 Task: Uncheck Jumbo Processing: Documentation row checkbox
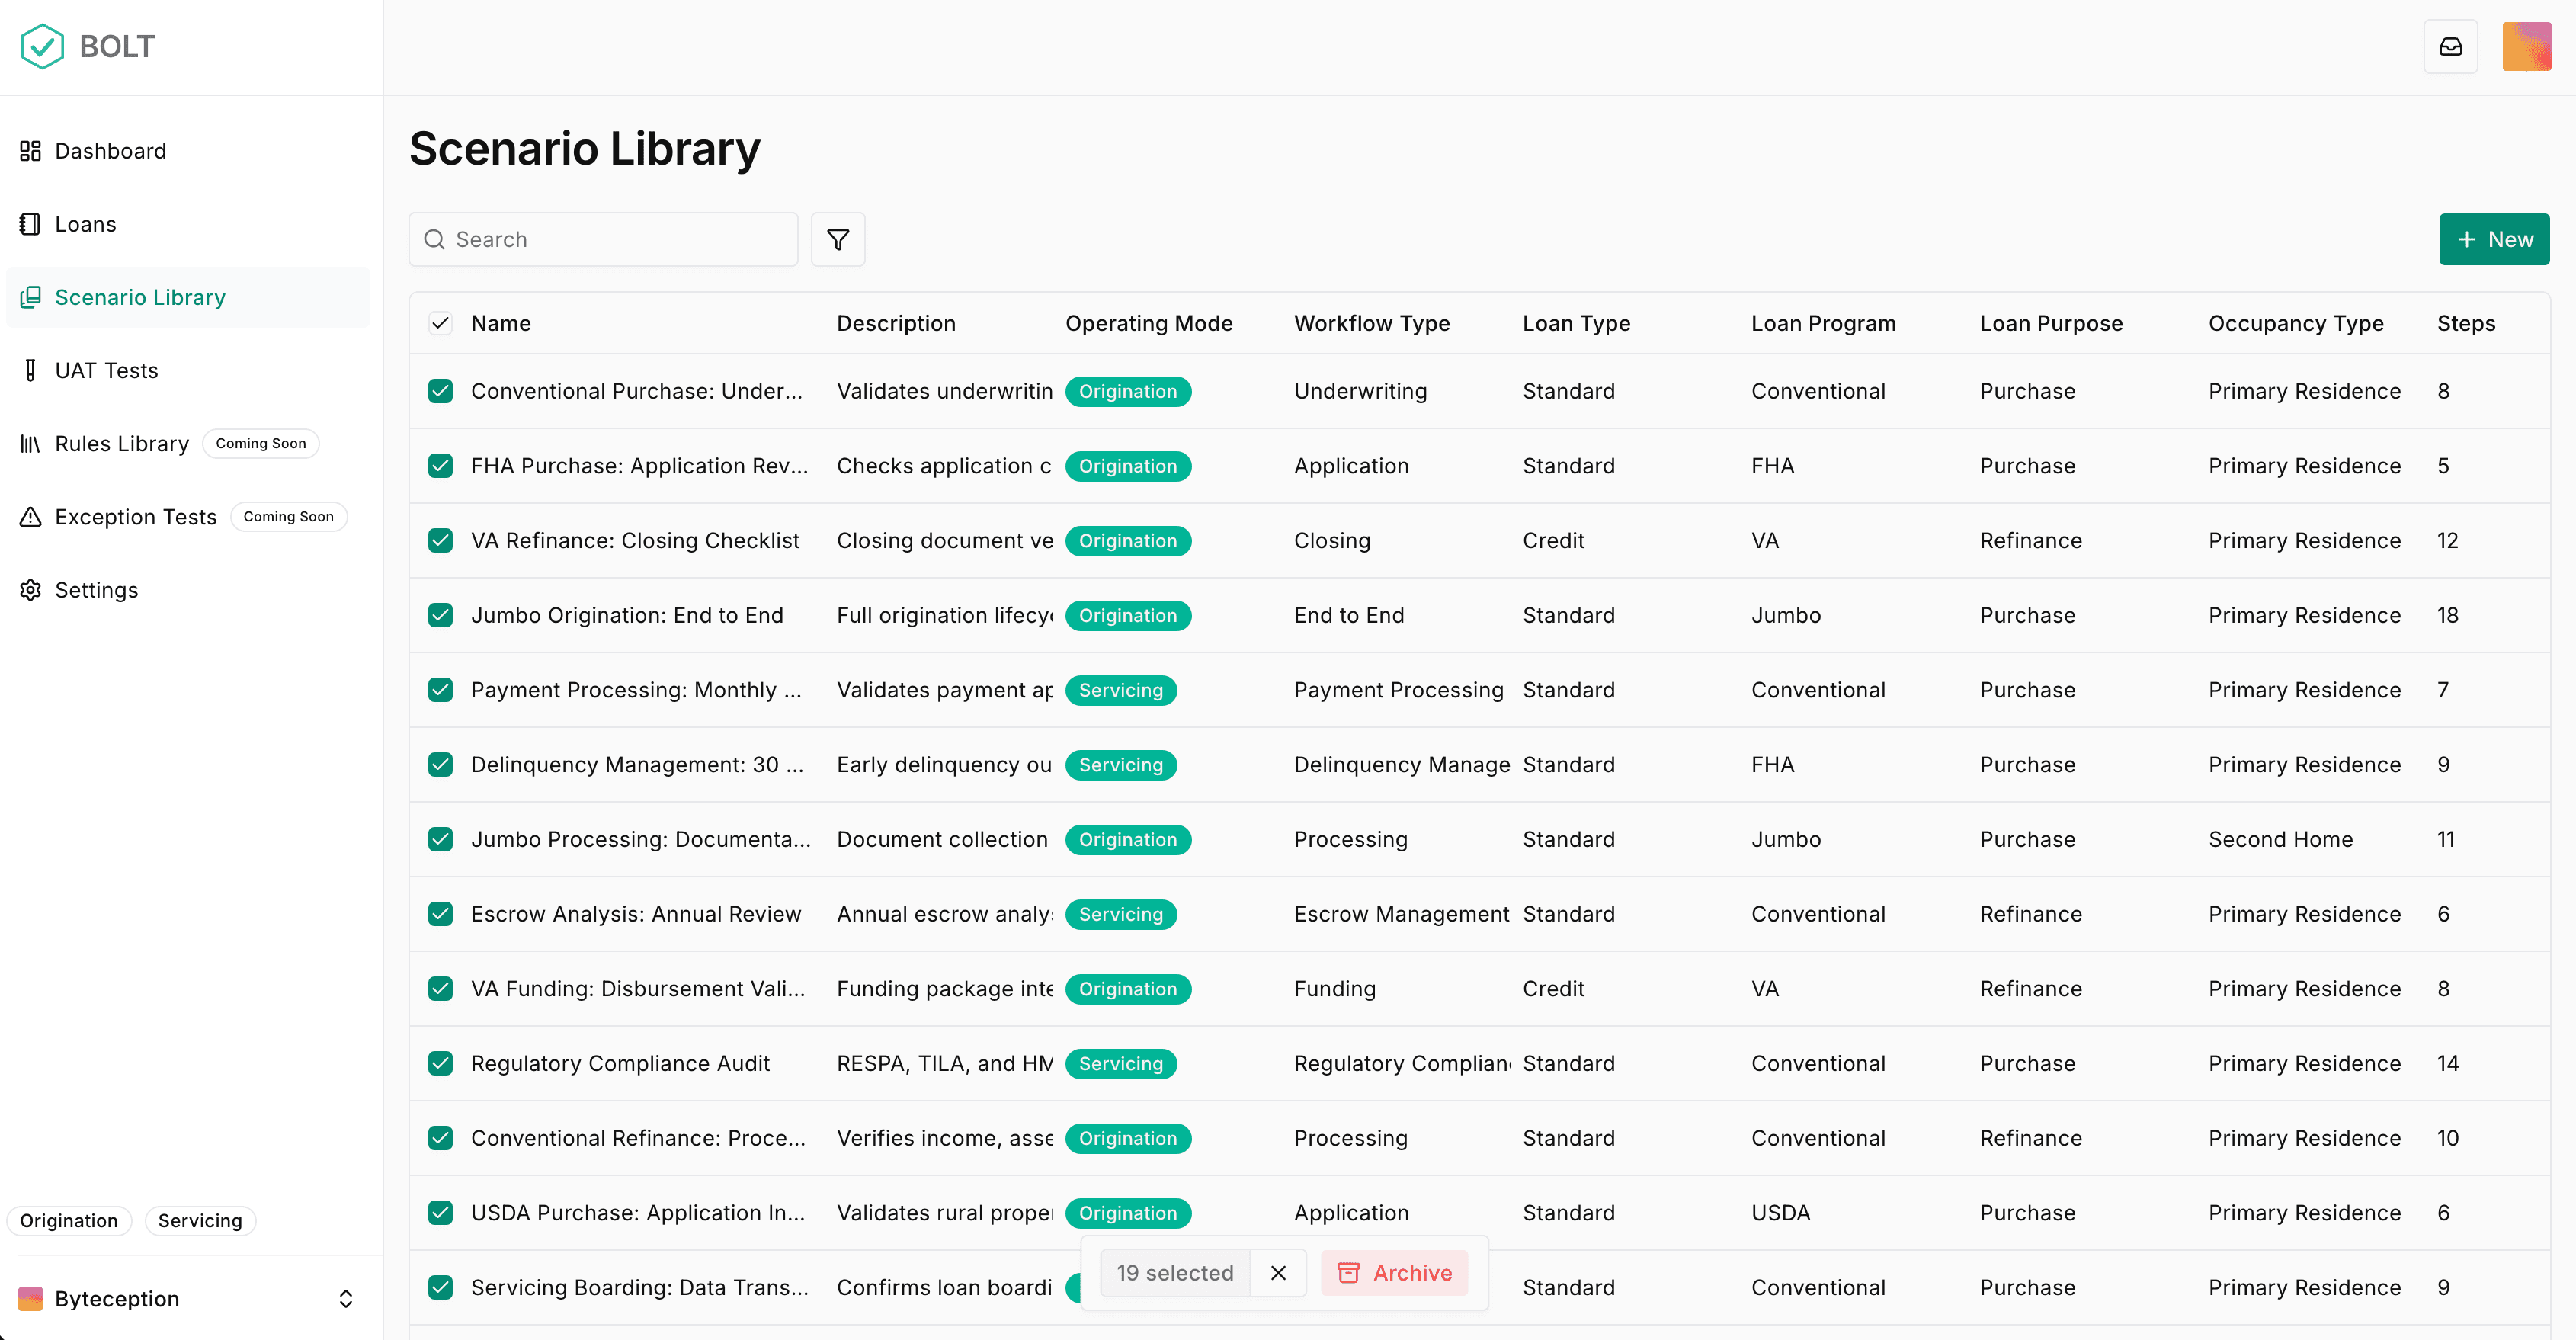pos(440,839)
